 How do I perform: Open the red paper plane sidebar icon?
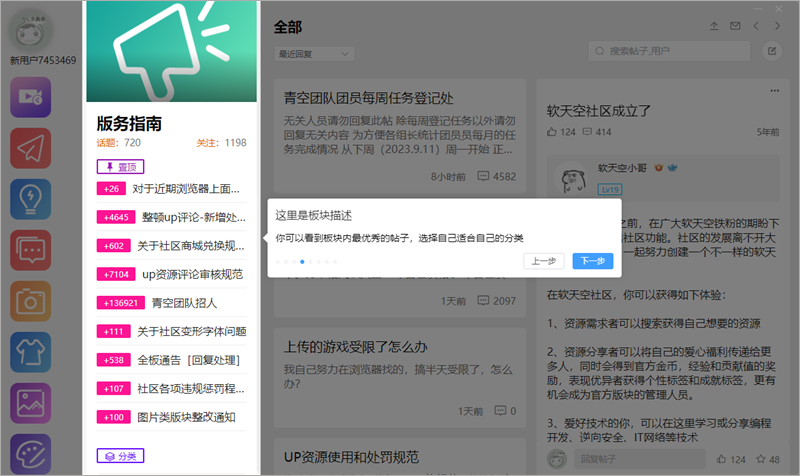point(31,148)
